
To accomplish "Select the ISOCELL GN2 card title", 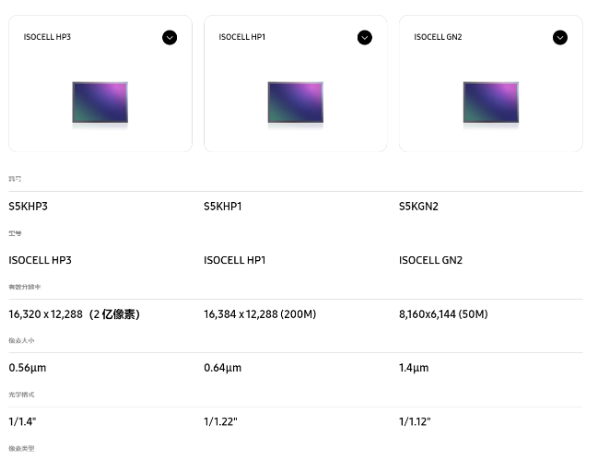I will point(438,37).
